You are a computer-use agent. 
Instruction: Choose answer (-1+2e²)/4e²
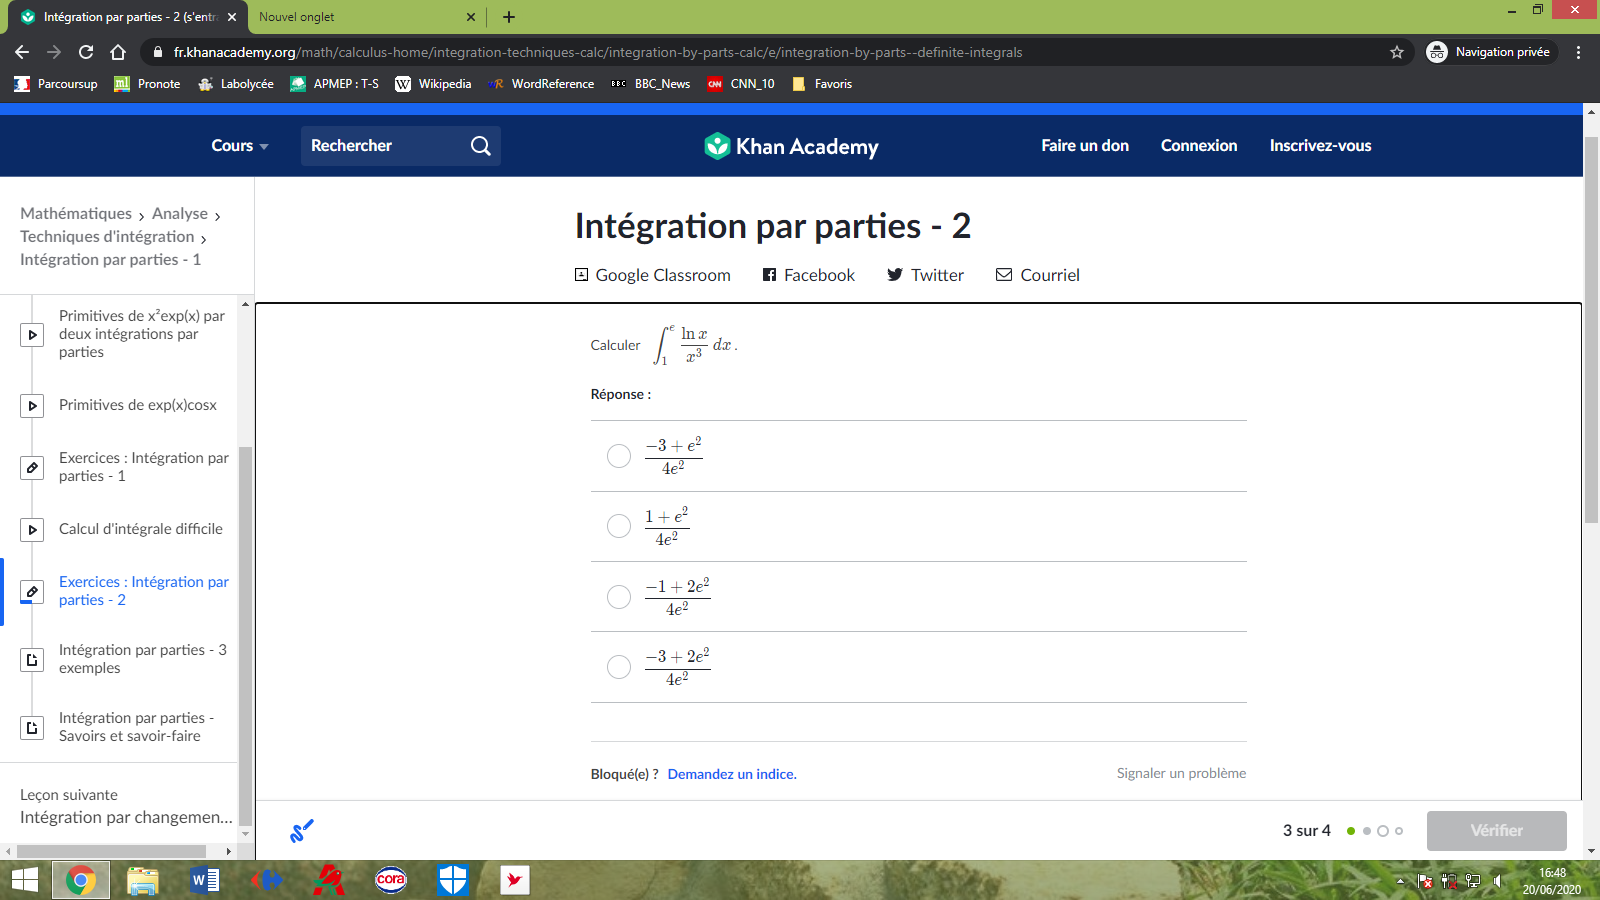tap(619, 597)
